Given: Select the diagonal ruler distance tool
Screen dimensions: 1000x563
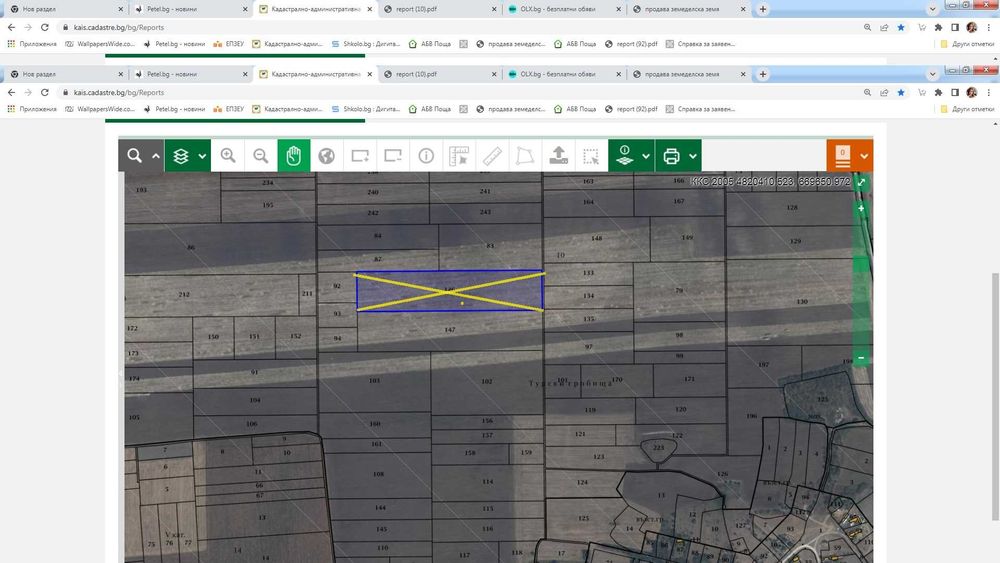Looking at the screenshot, I should pos(492,156).
